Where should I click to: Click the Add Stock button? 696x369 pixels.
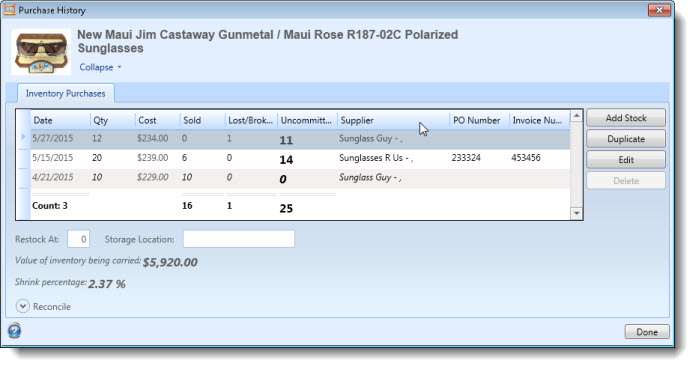[x=626, y=118]
